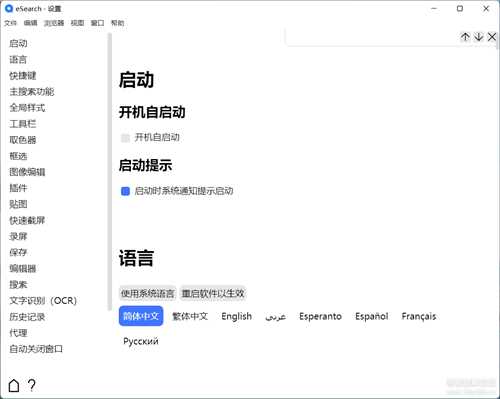The image size is (500, 399).
Task: Go to 快速截屏 section in sidebar
Action: pyautogui.click(x=27, y=220)
